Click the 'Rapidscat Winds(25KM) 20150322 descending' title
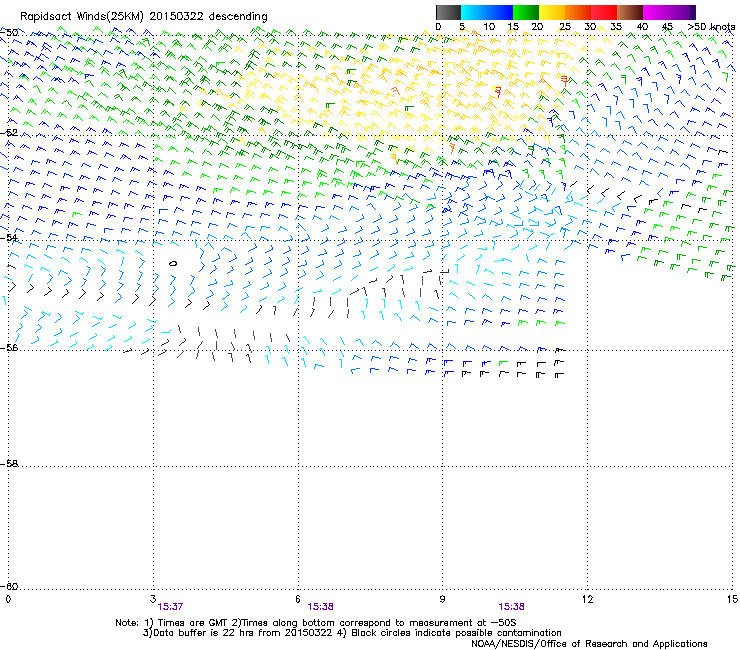The width and height of the screenshot is (740, 650). 143,17
